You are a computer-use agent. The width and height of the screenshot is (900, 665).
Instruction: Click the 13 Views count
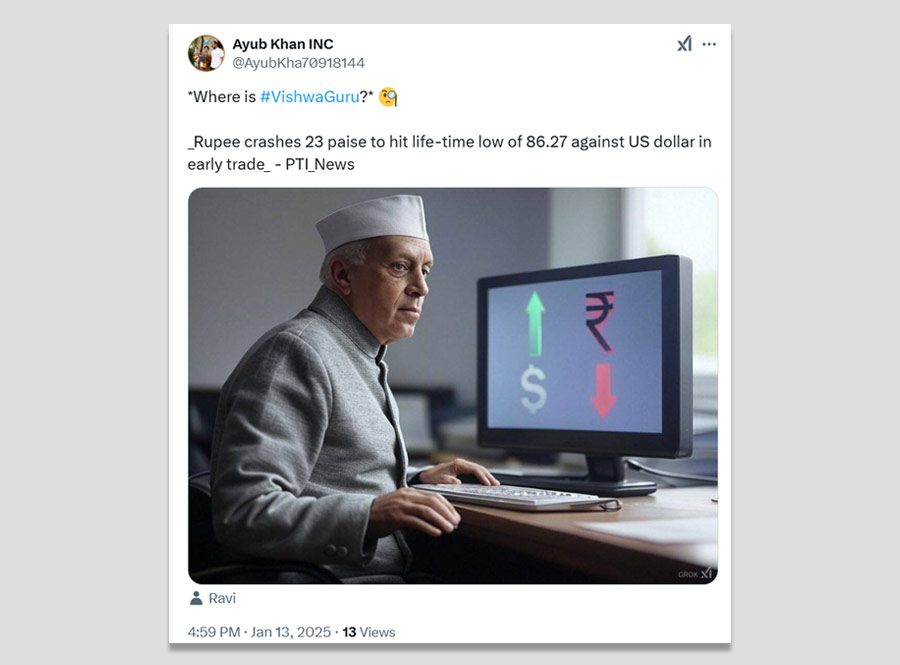(x=368, y=632)
